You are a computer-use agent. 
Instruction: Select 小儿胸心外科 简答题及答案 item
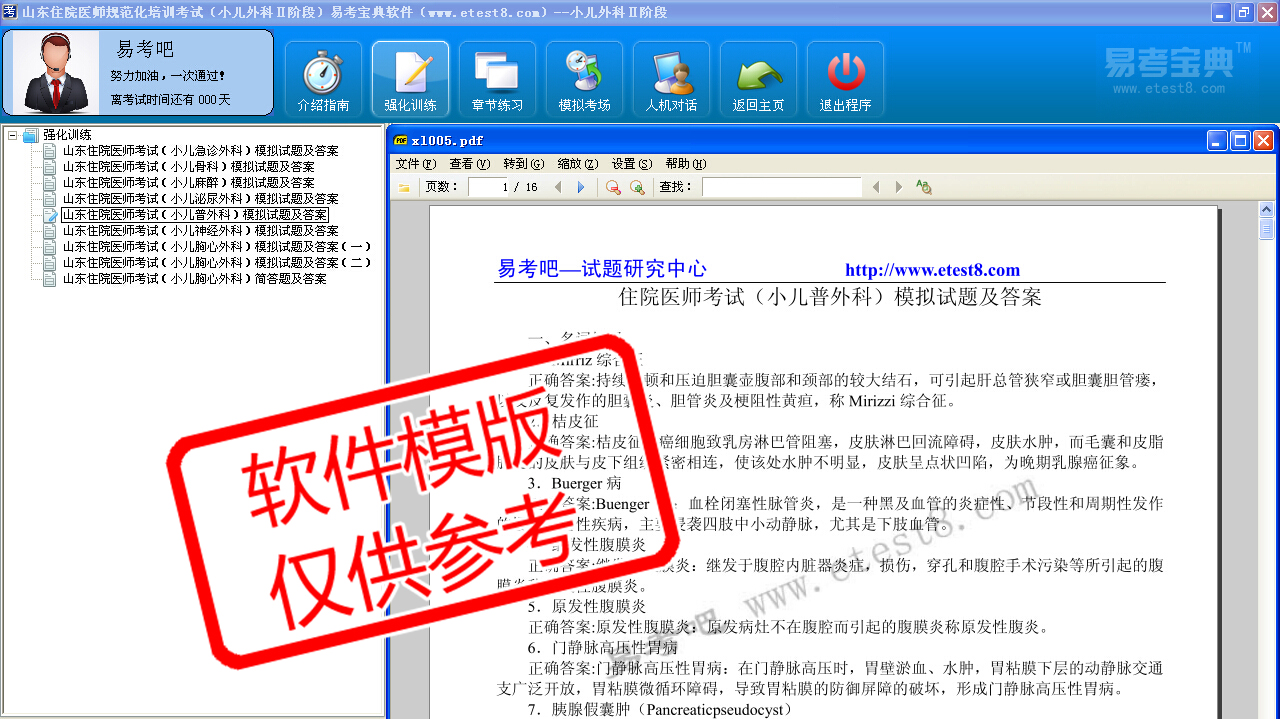point(194,279)
